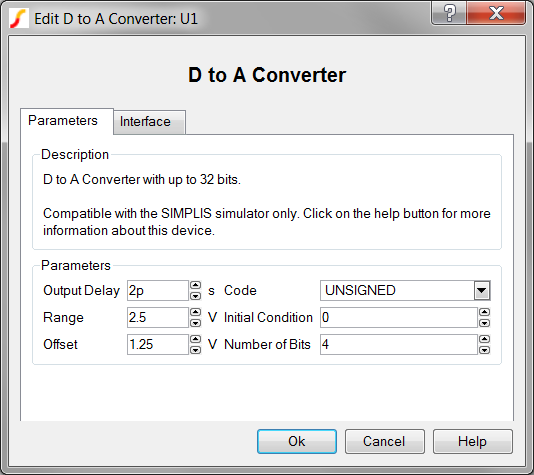Open the Code dropdown arrow
Screen dimensions: 534x475
(x=482, y=290)
